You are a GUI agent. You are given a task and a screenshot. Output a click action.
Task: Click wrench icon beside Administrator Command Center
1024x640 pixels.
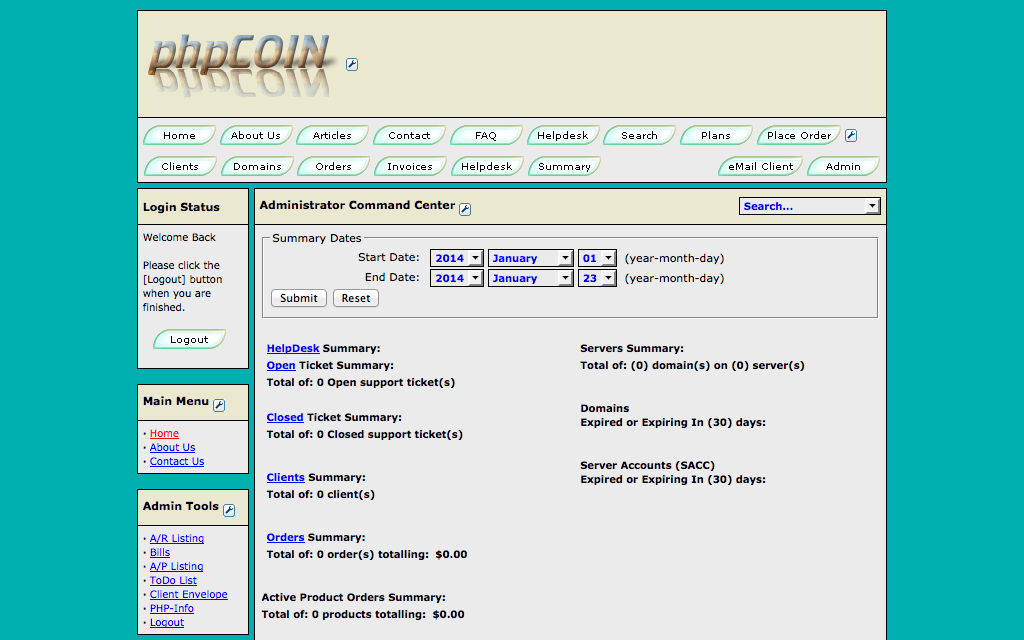coord(465,208)
